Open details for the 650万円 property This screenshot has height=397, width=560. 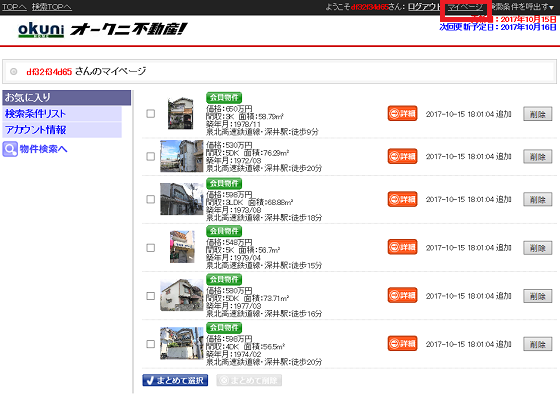(402, 114)
